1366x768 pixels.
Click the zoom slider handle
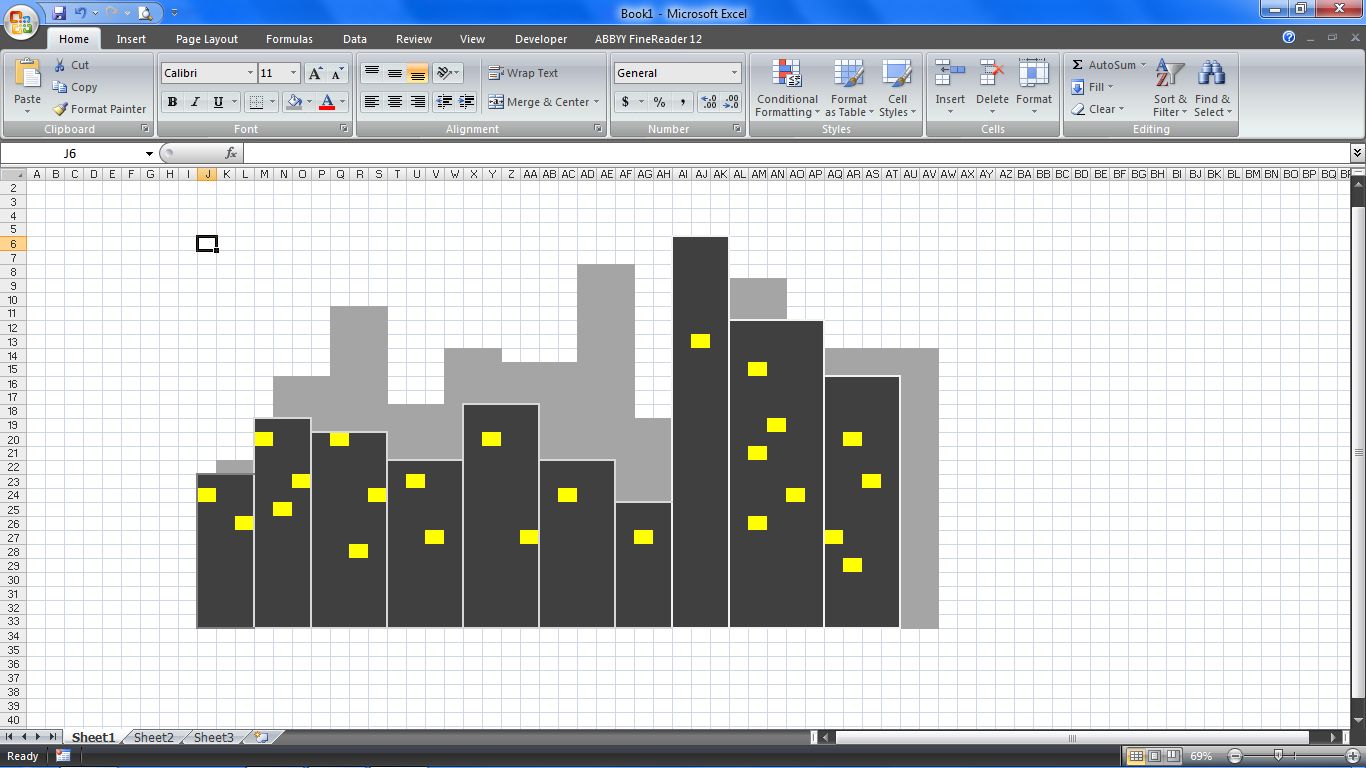coord(1278,756)
